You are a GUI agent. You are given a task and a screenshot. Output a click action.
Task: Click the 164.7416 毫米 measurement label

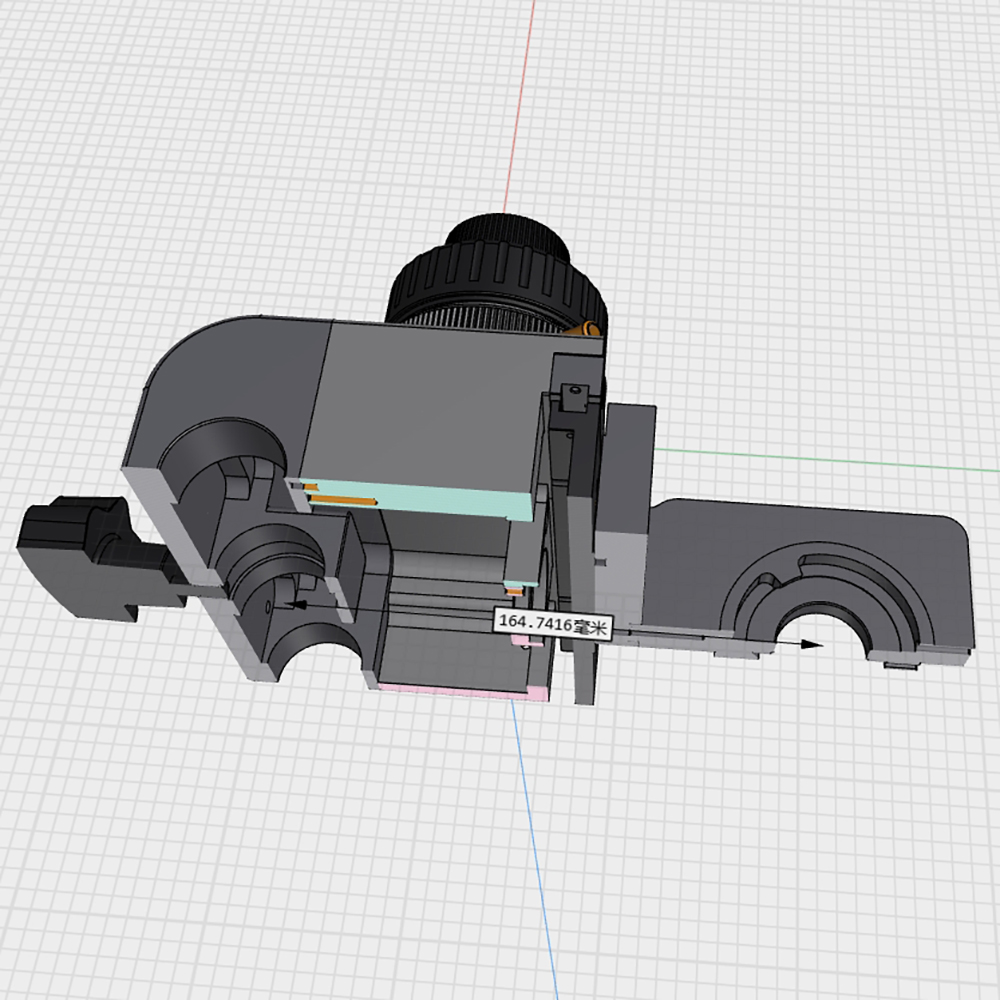tap(553, 622)
